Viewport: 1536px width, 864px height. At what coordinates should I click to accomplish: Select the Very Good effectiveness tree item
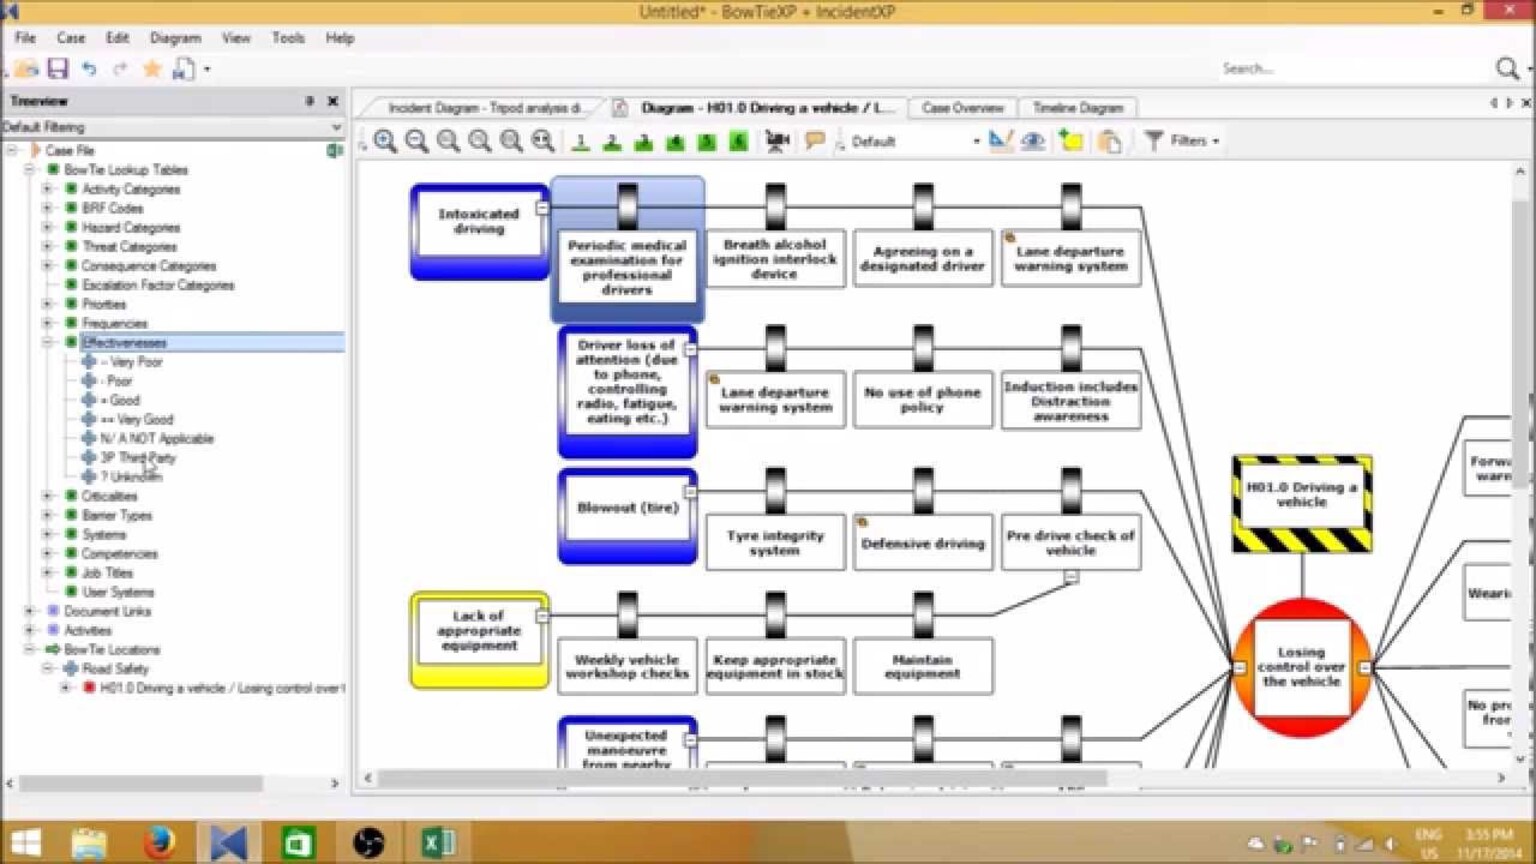click(x=137, y=420)
